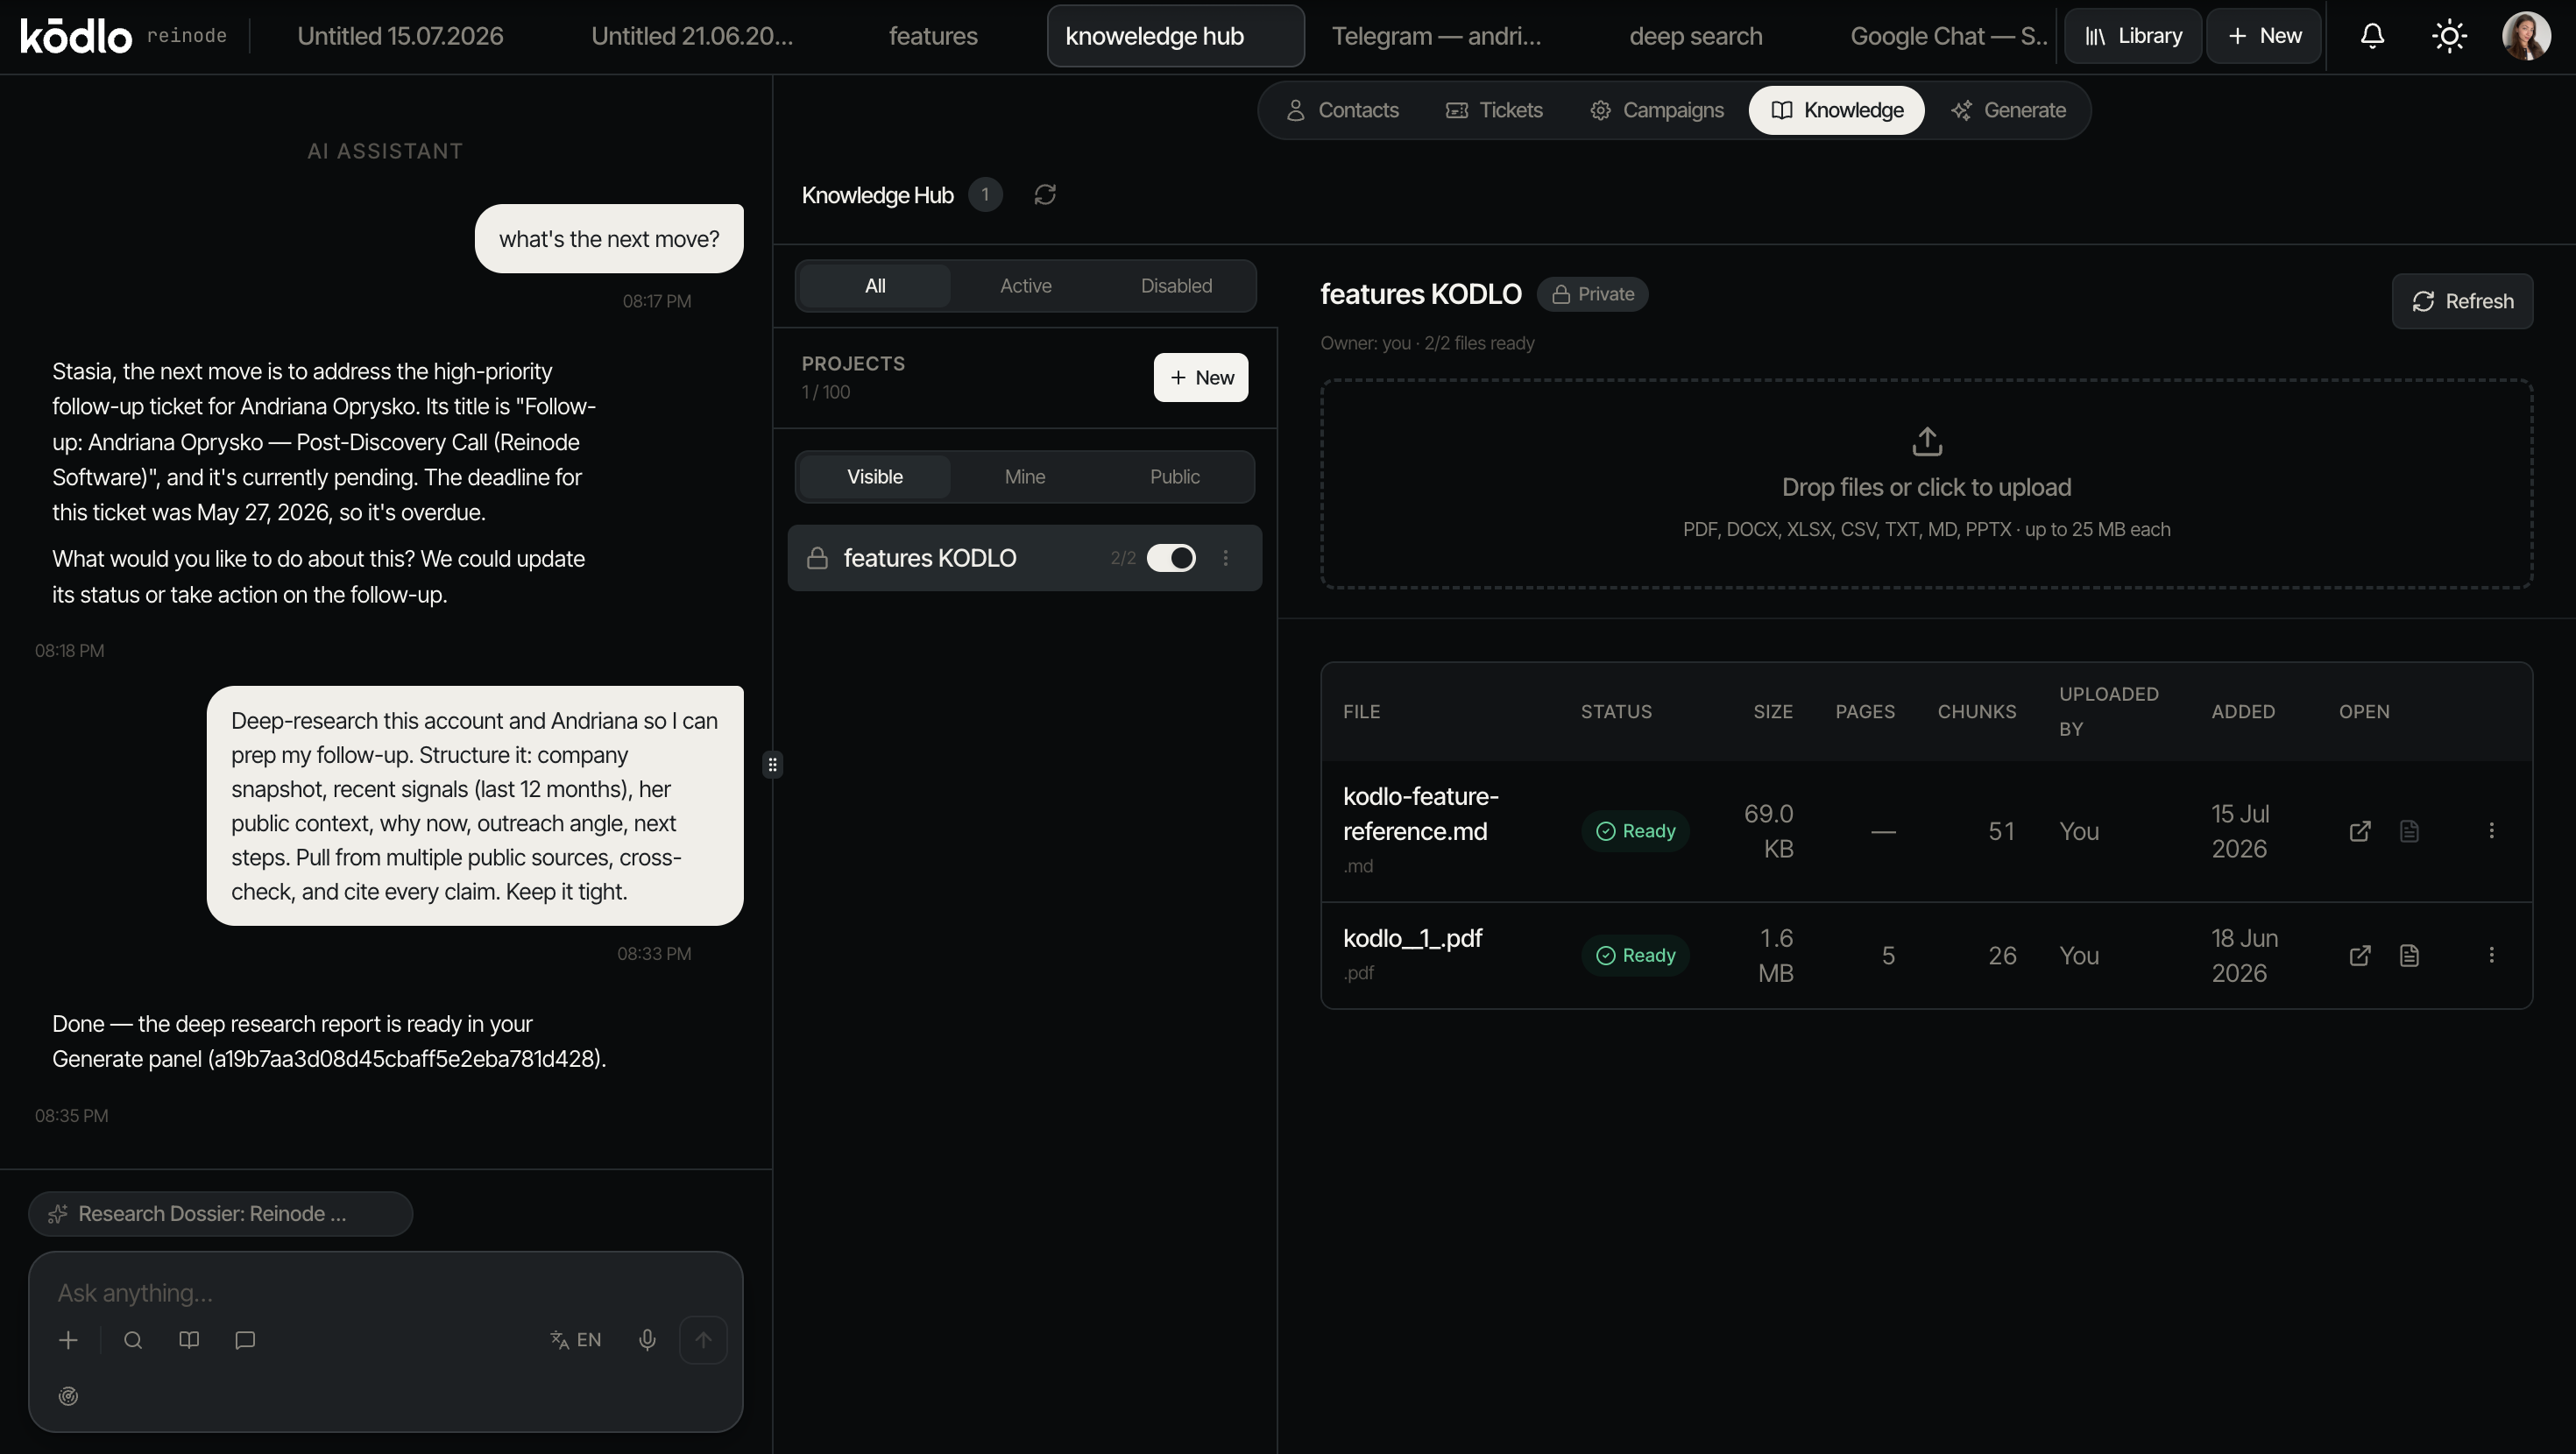The height and width of the screenshot is (1454, 2576).
Task: Click the spiral icon below chat tools
Action: point(68,1396)
